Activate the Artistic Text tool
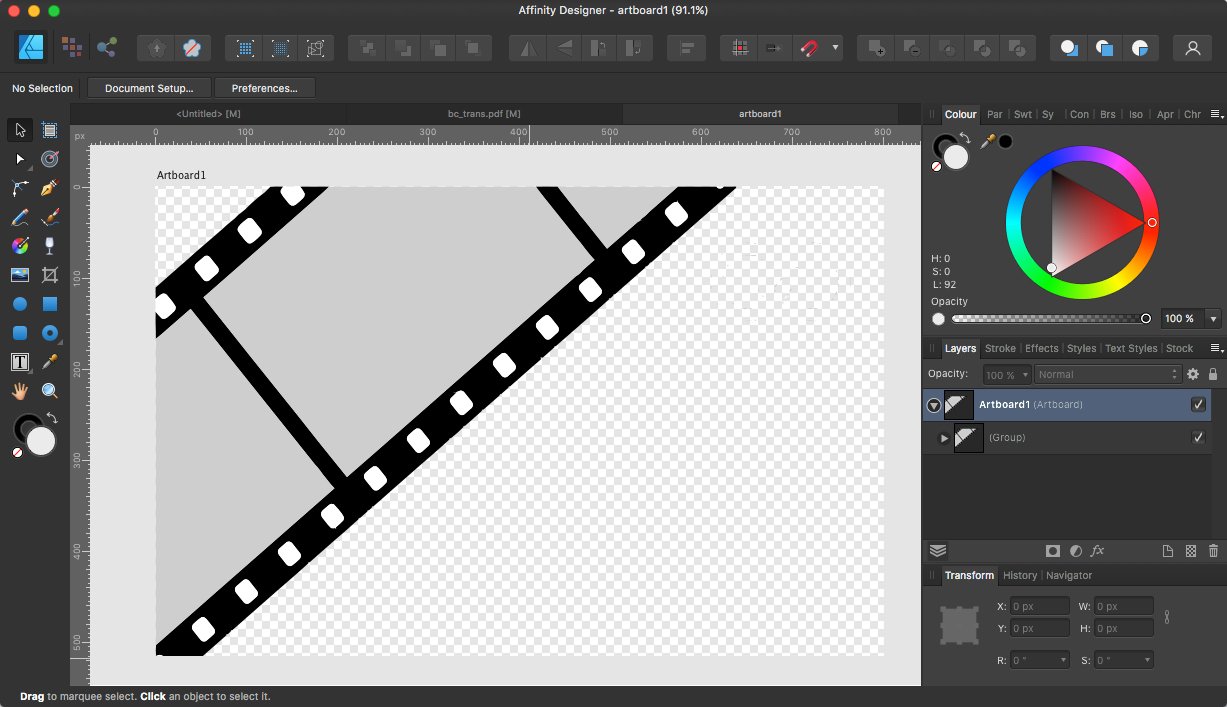Viewport: 1227px width, 707px height. (19, 362)
